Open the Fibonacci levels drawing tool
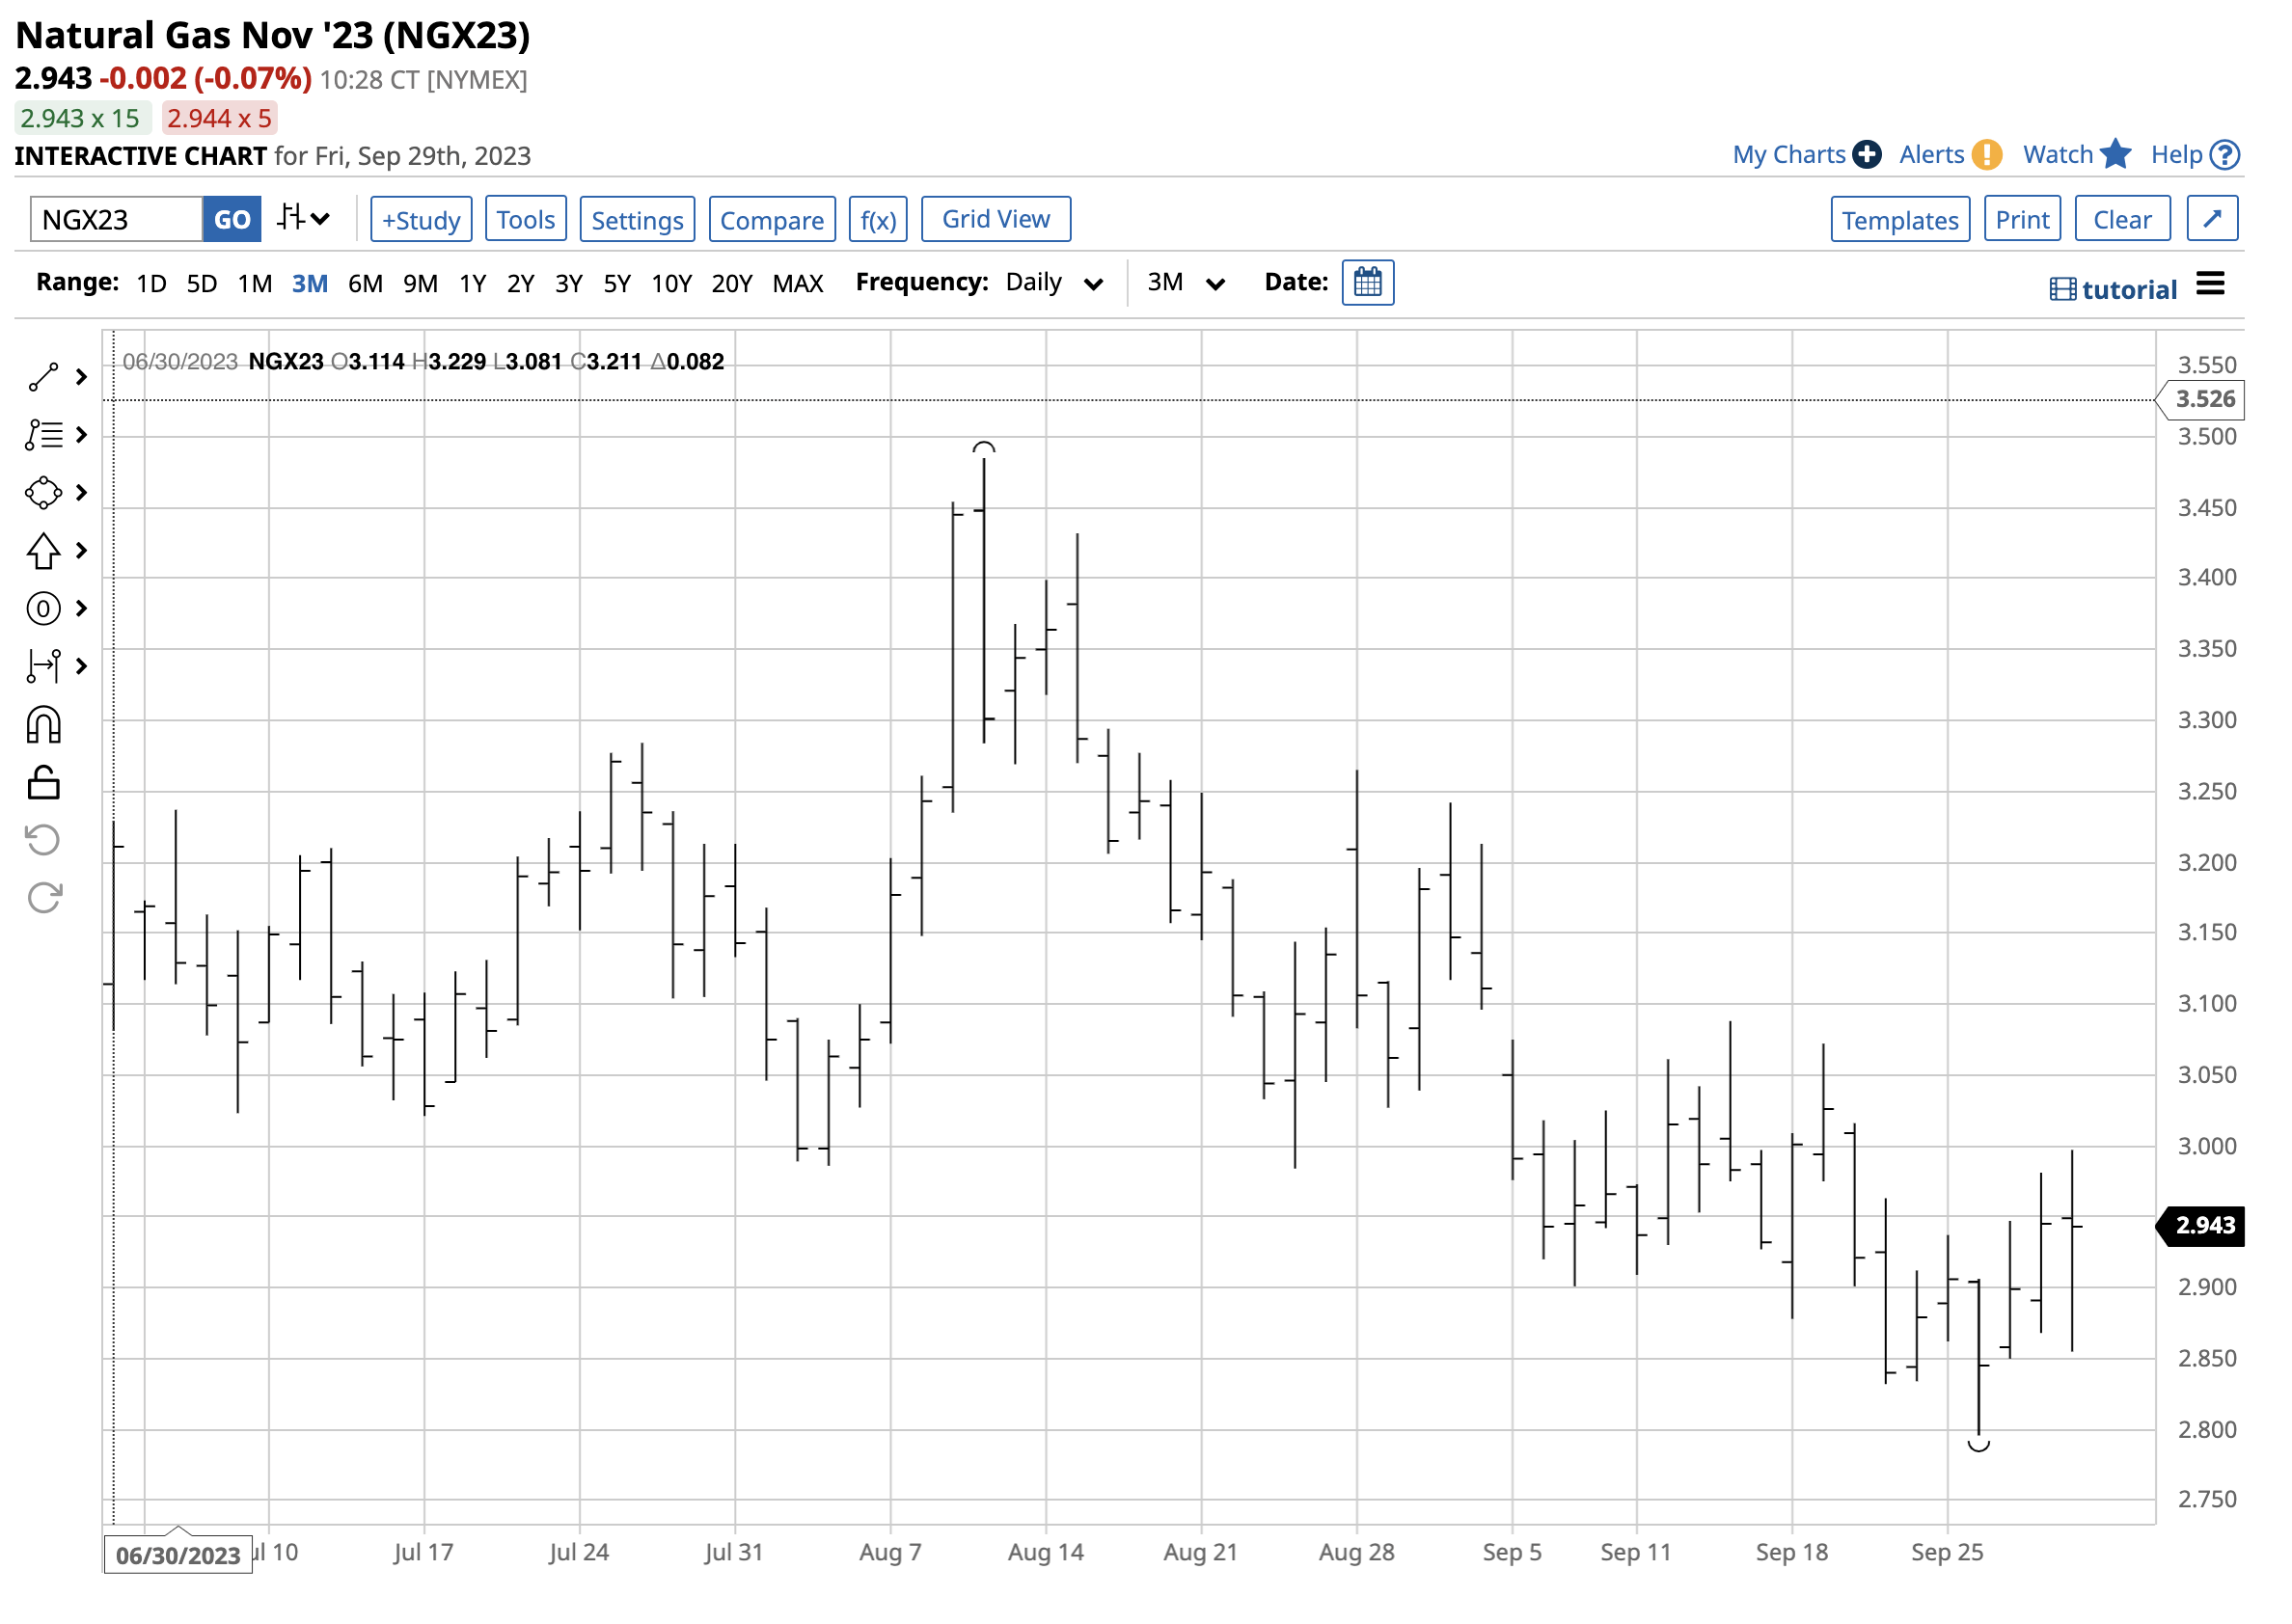The image size is (2292, 1624). click(44, 435)
